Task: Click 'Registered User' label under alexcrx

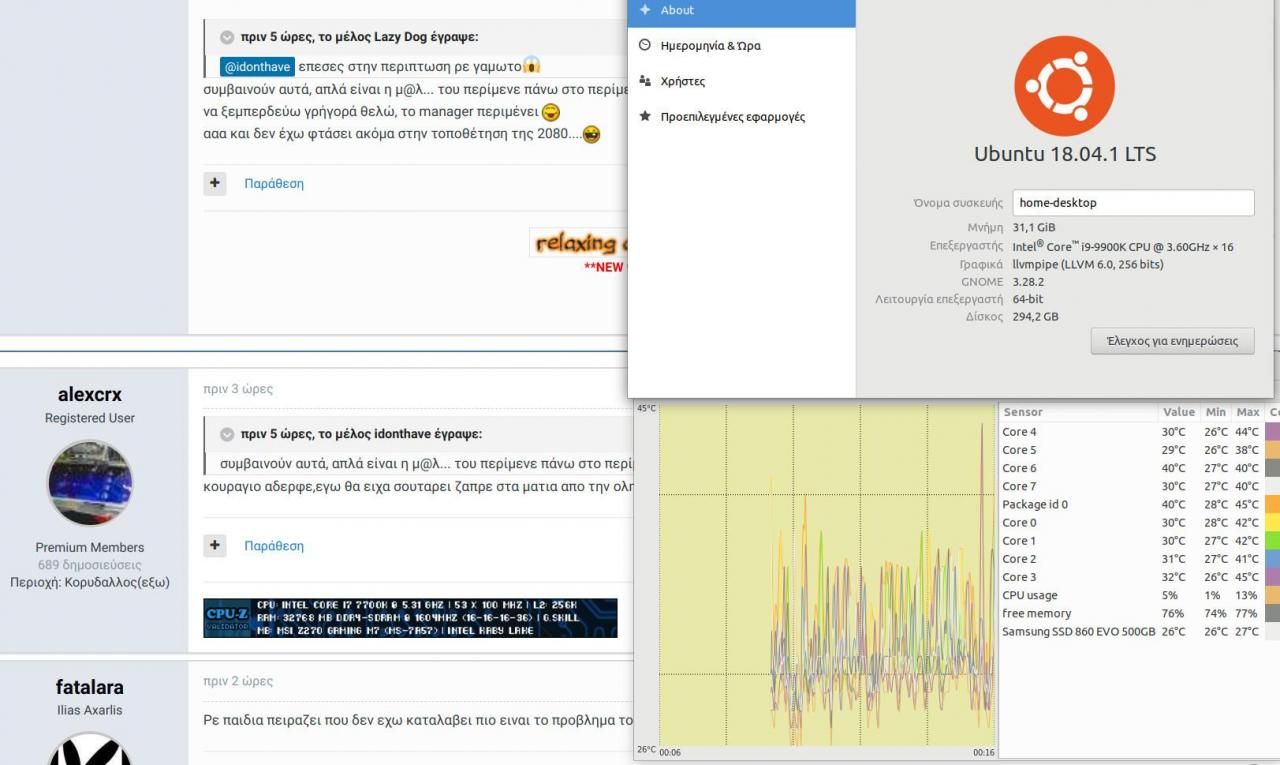Action: click(x=90, y=419)
